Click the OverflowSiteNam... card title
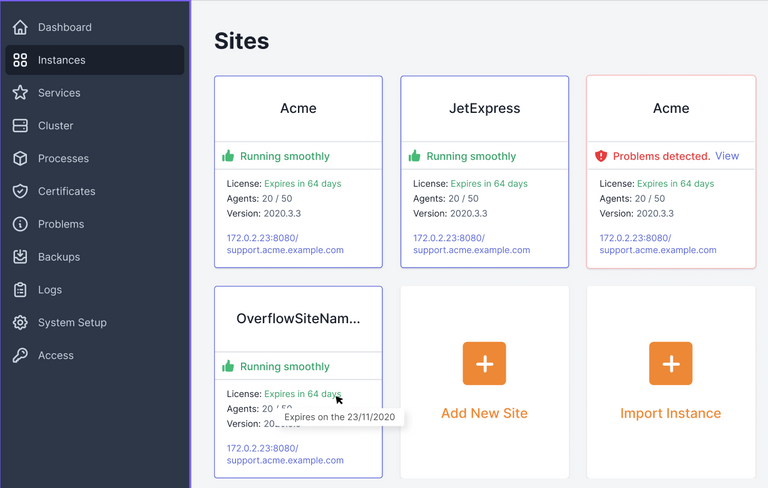This screenshot has height=488, width=768. pyautogui.click(x=298, y=319)
